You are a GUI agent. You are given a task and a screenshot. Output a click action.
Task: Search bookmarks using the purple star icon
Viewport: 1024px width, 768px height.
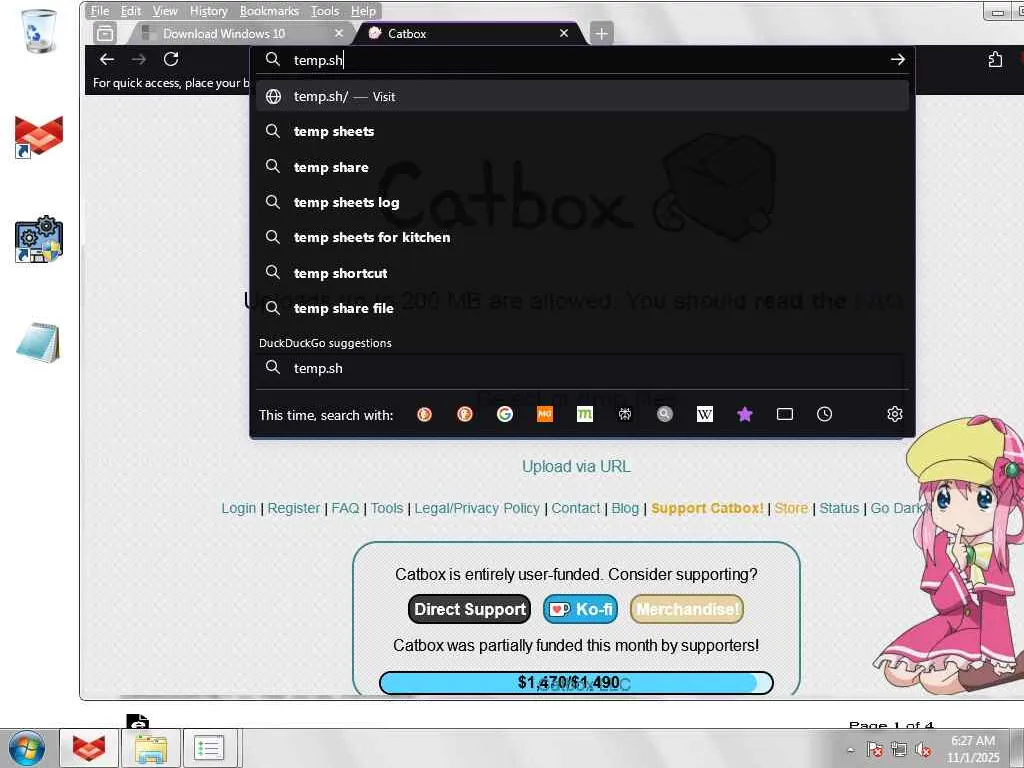point(744,414)
